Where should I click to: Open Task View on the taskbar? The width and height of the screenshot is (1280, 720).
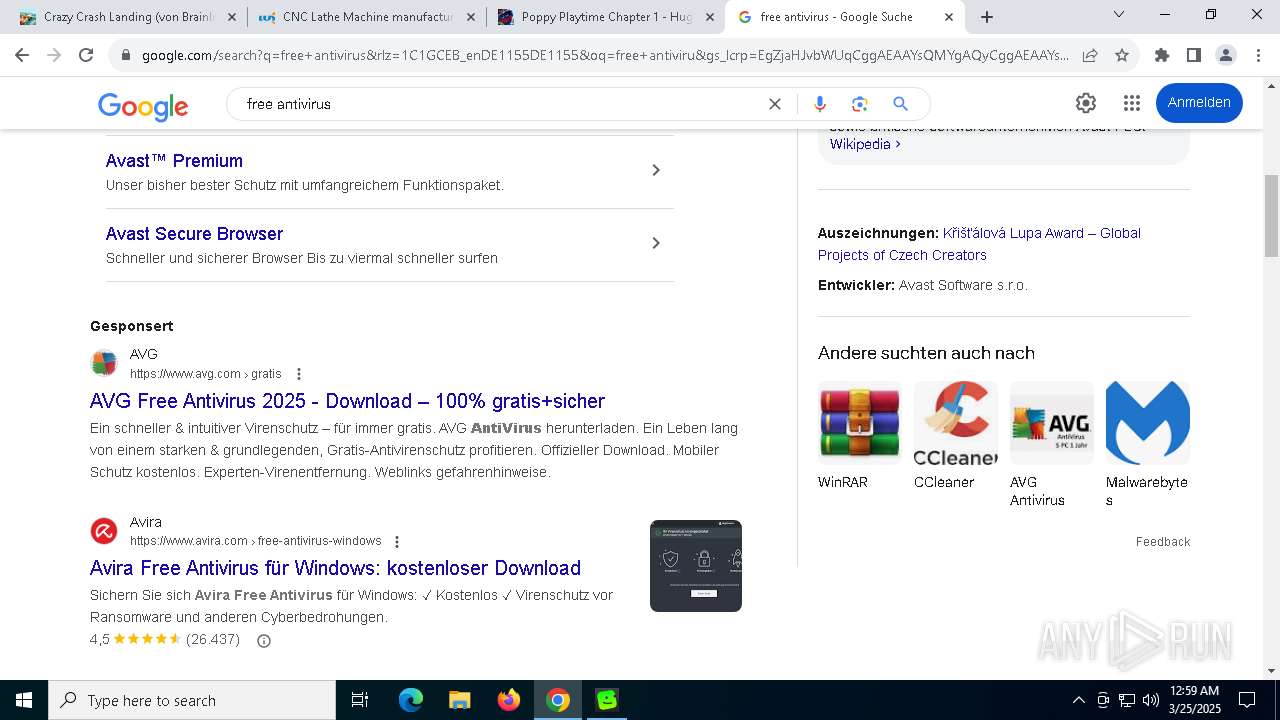(x=360, y=700)
